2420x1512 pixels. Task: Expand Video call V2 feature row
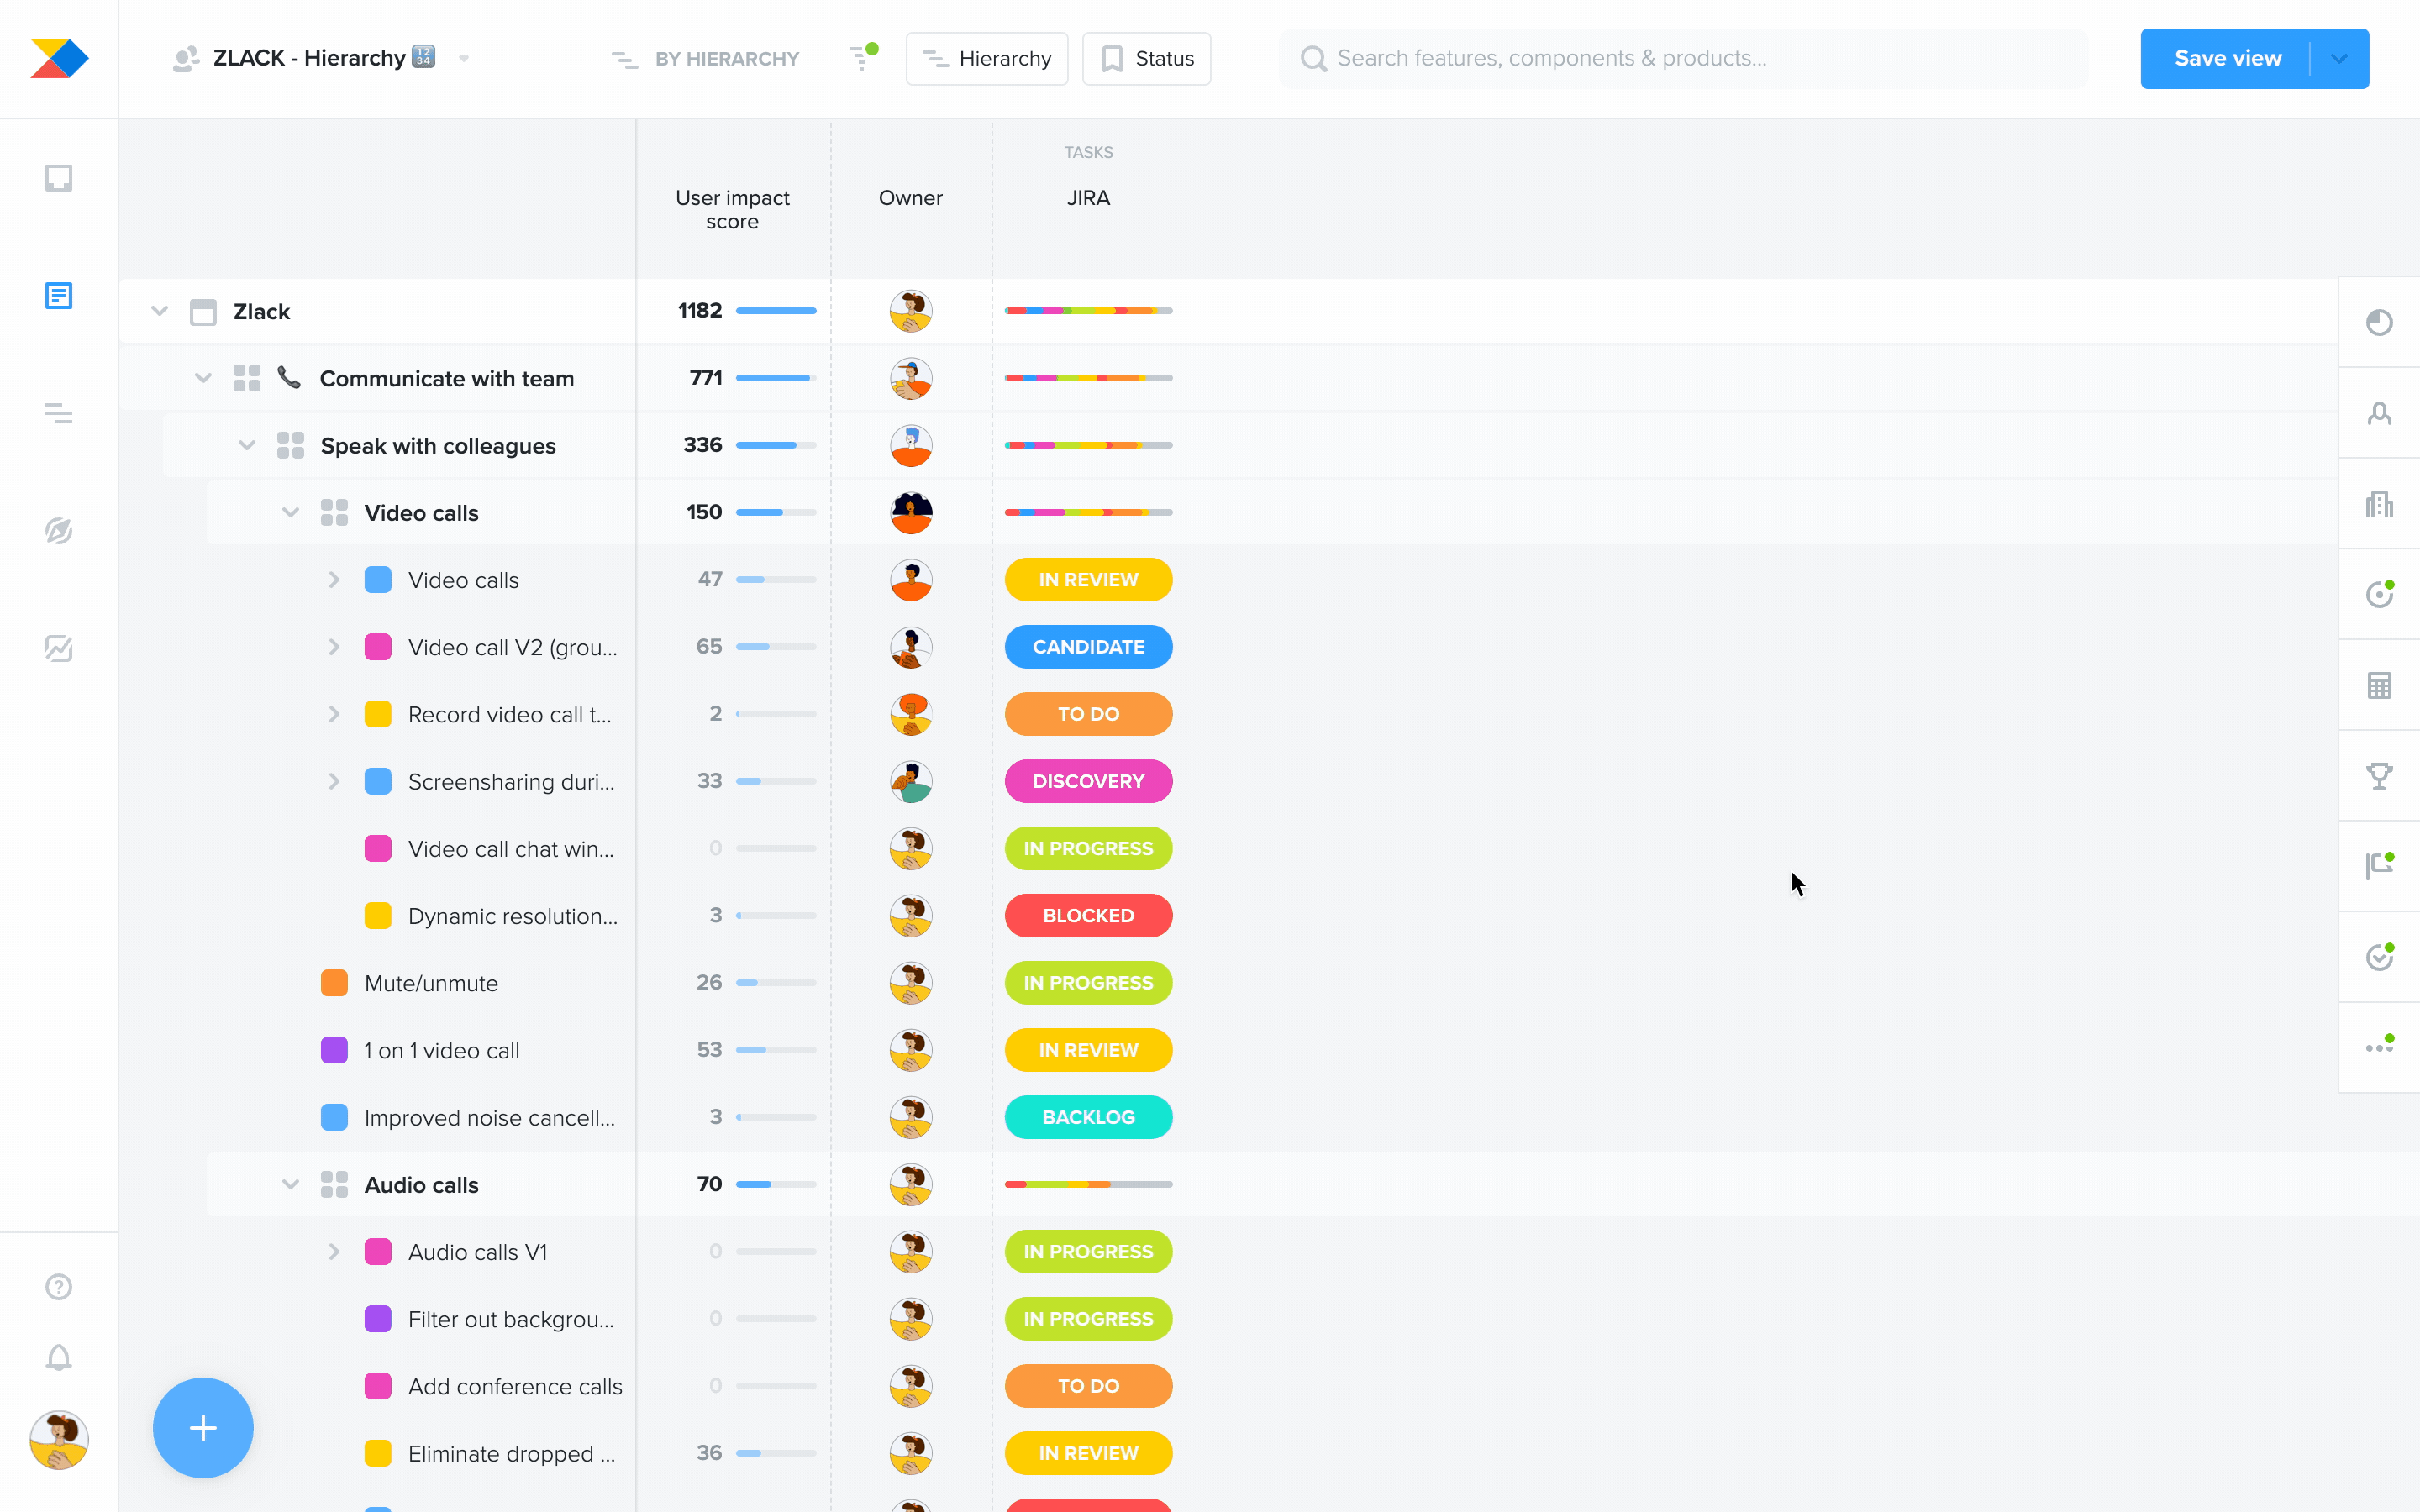[x=334, y=647]
